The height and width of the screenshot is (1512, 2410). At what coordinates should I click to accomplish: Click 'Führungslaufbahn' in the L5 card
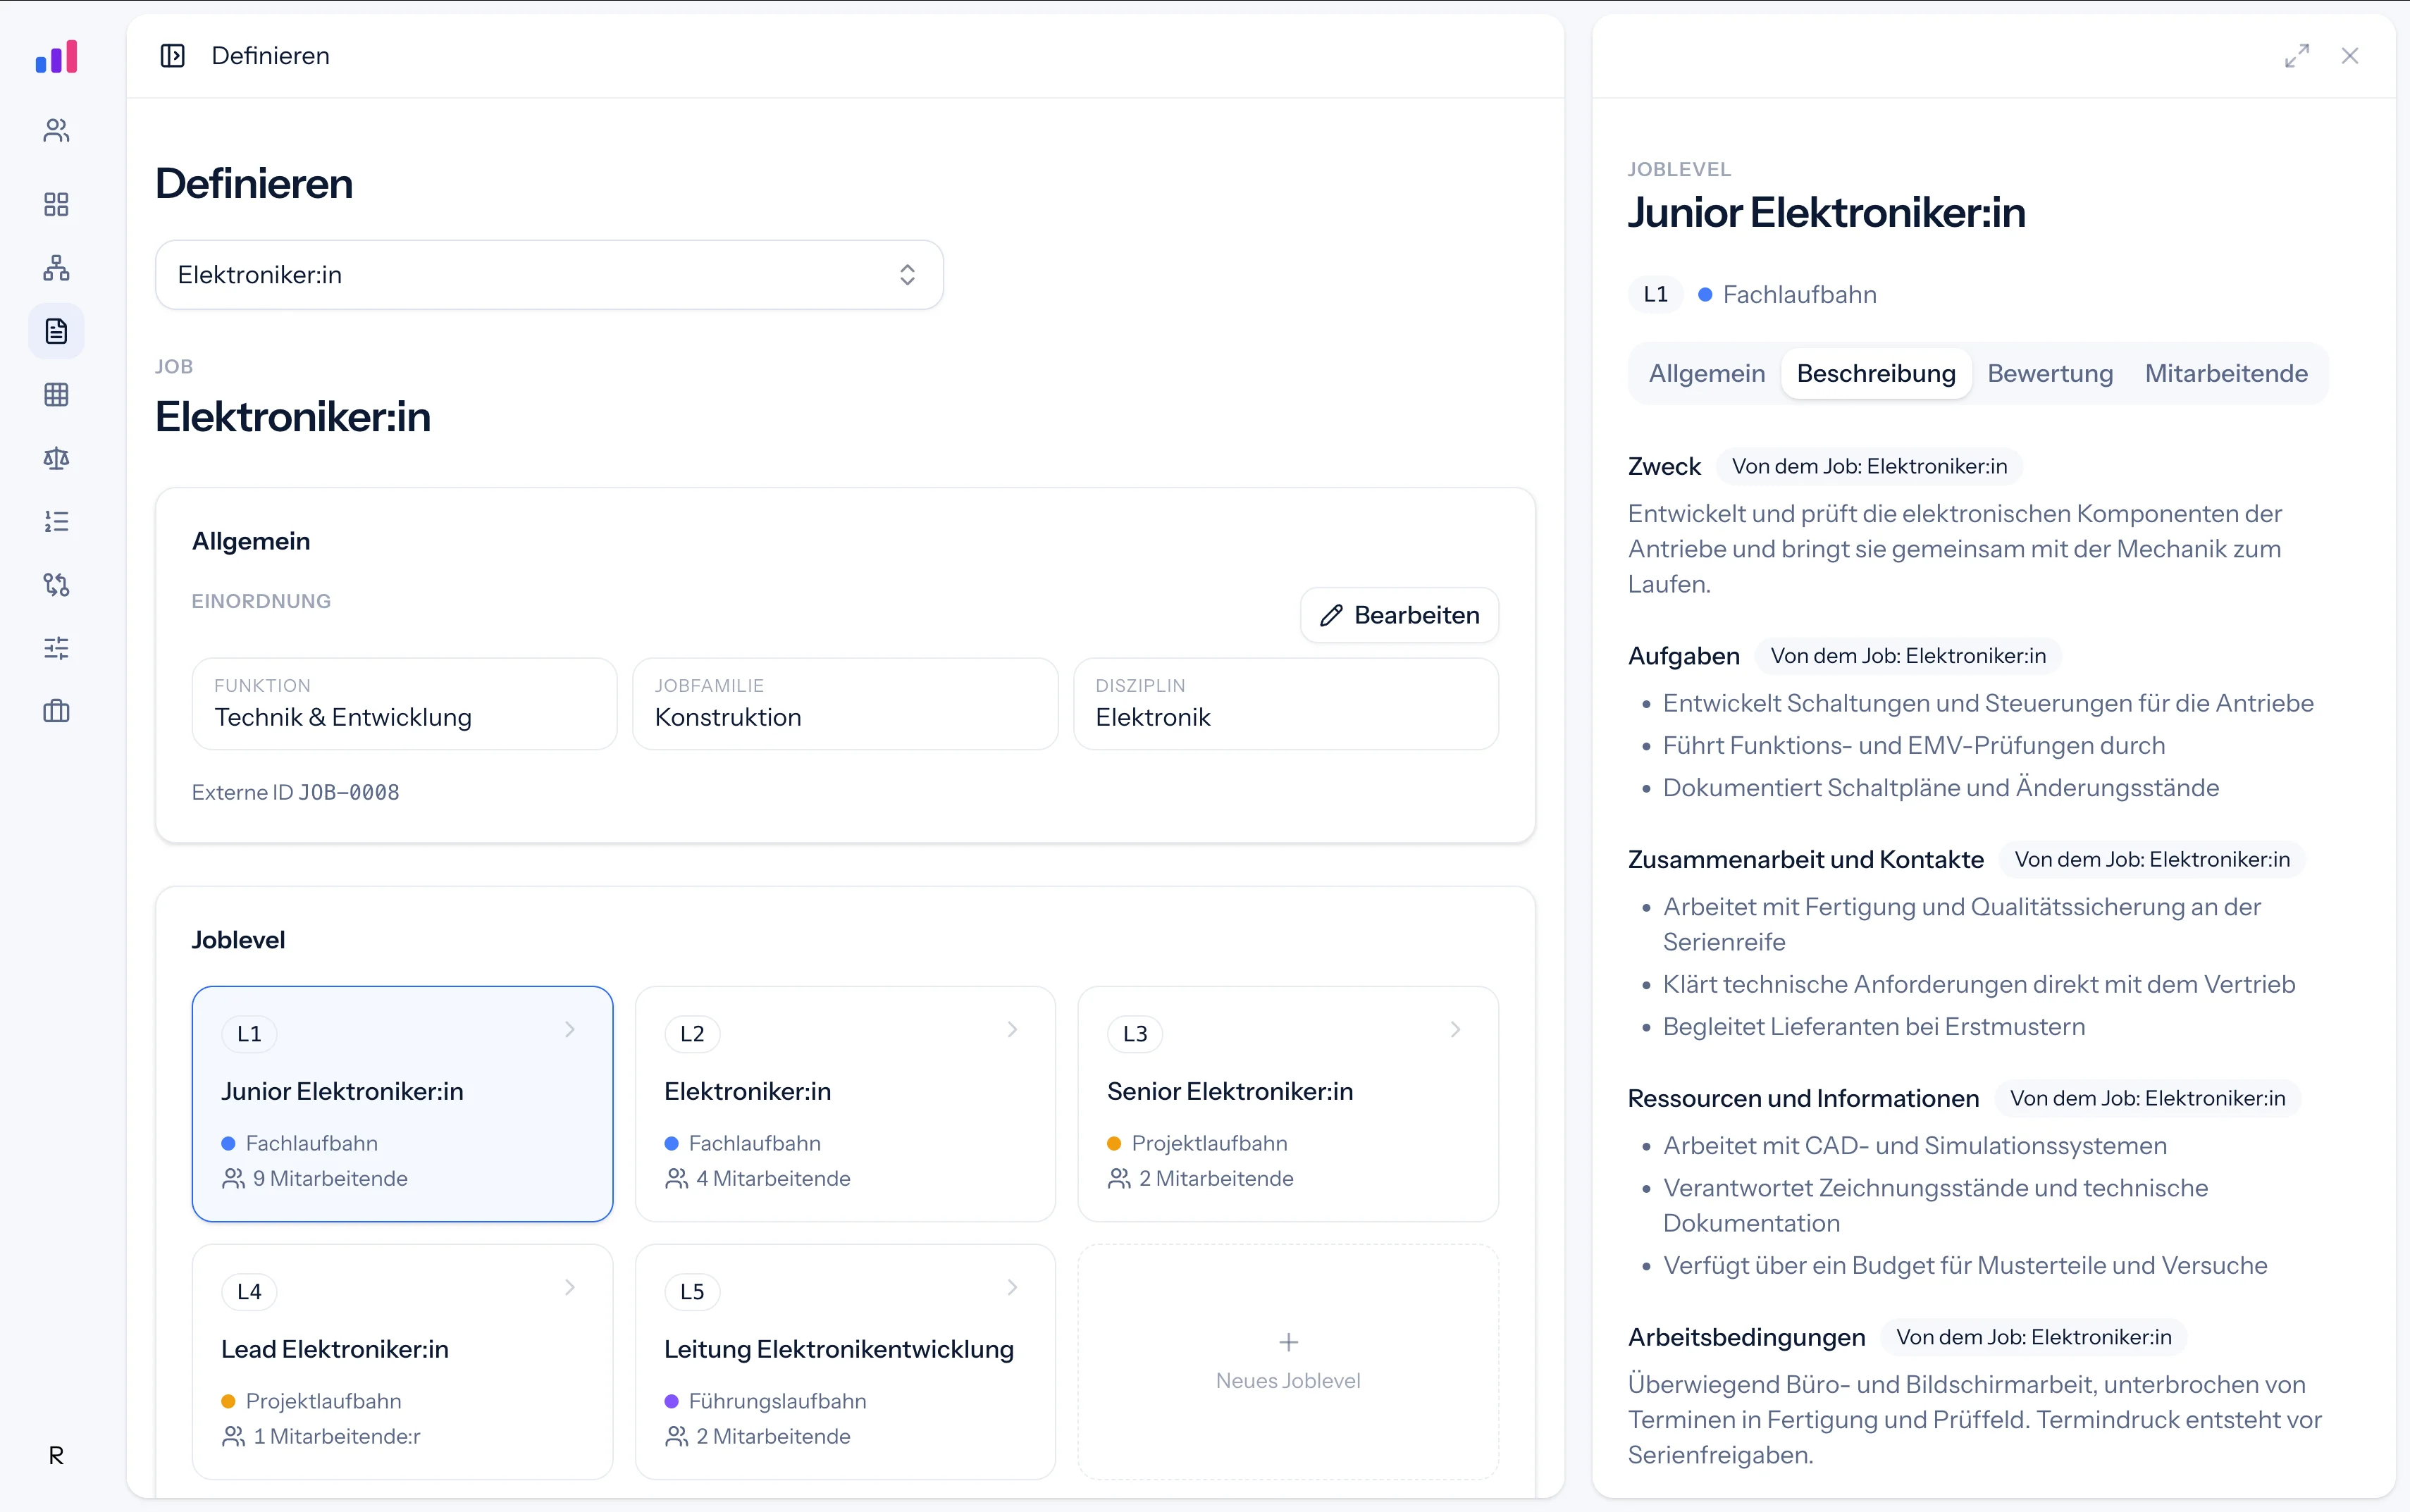[777, 1401]
